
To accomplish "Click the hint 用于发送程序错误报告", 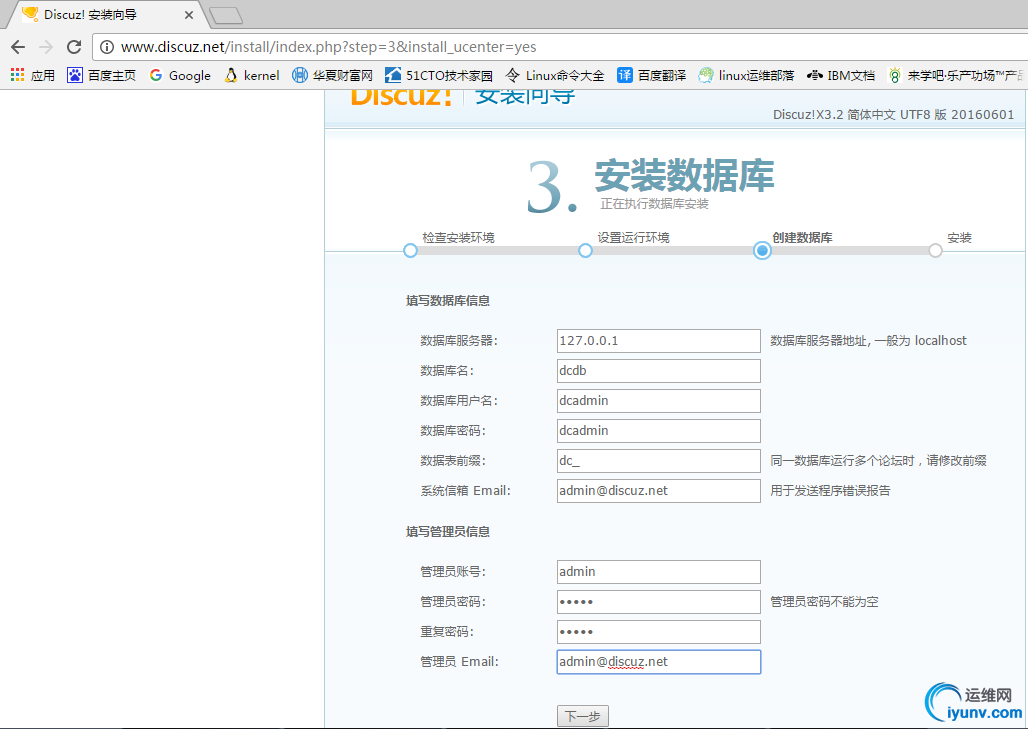I will [830, 491].
